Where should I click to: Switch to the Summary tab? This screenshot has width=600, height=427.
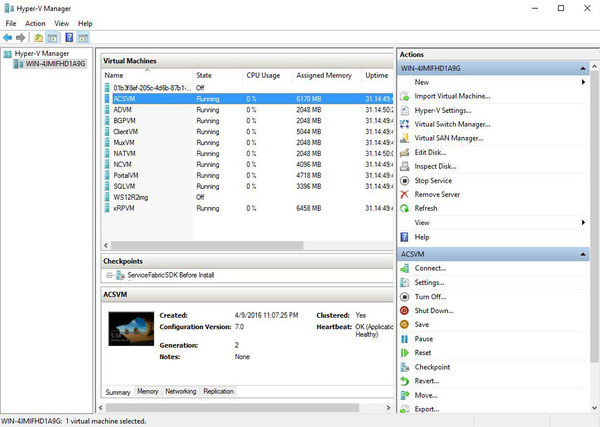point(118,392)
